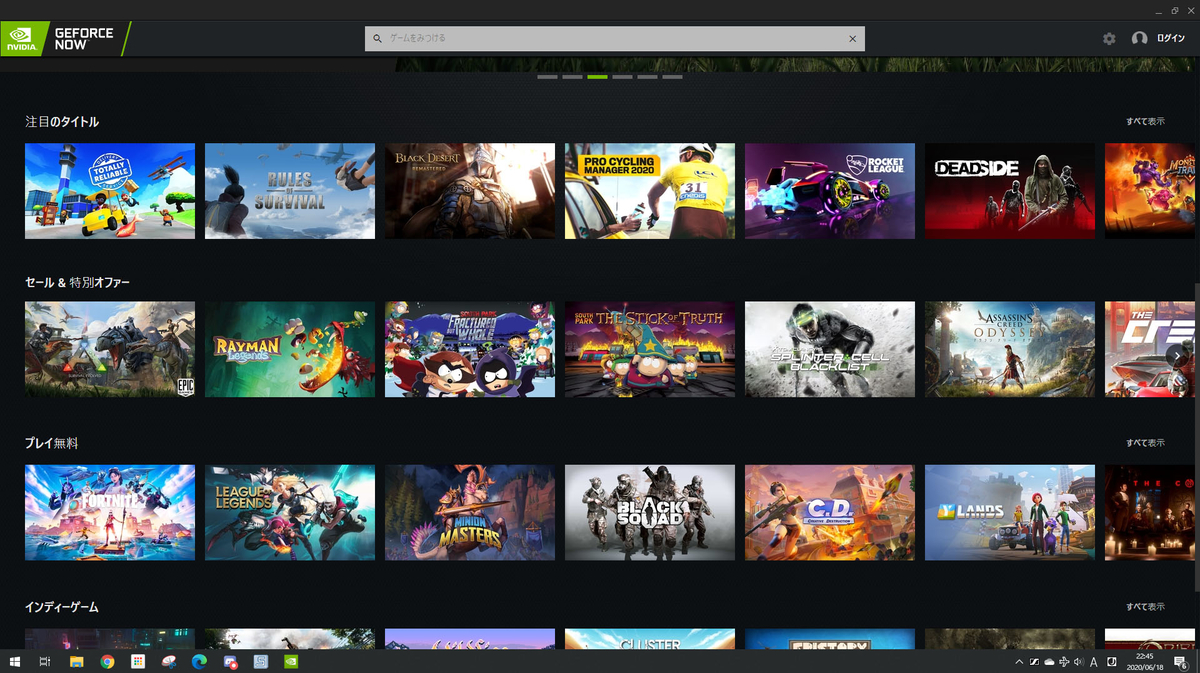
Task: Open the blue S app on the taskbar
Action: (x=260, y=662)
